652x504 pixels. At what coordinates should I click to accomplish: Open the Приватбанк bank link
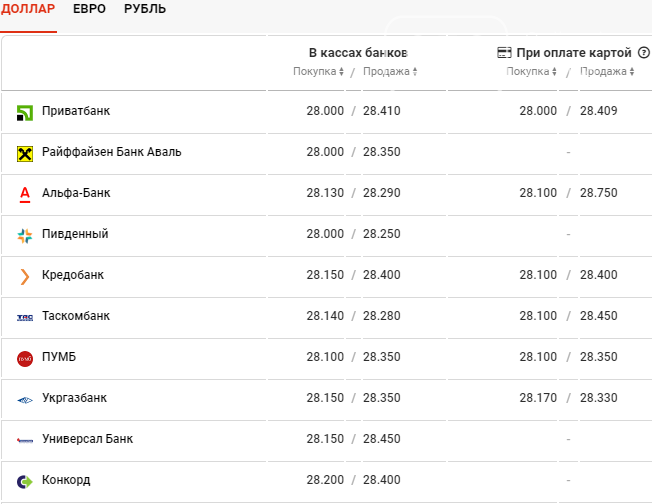click(75, 111)
